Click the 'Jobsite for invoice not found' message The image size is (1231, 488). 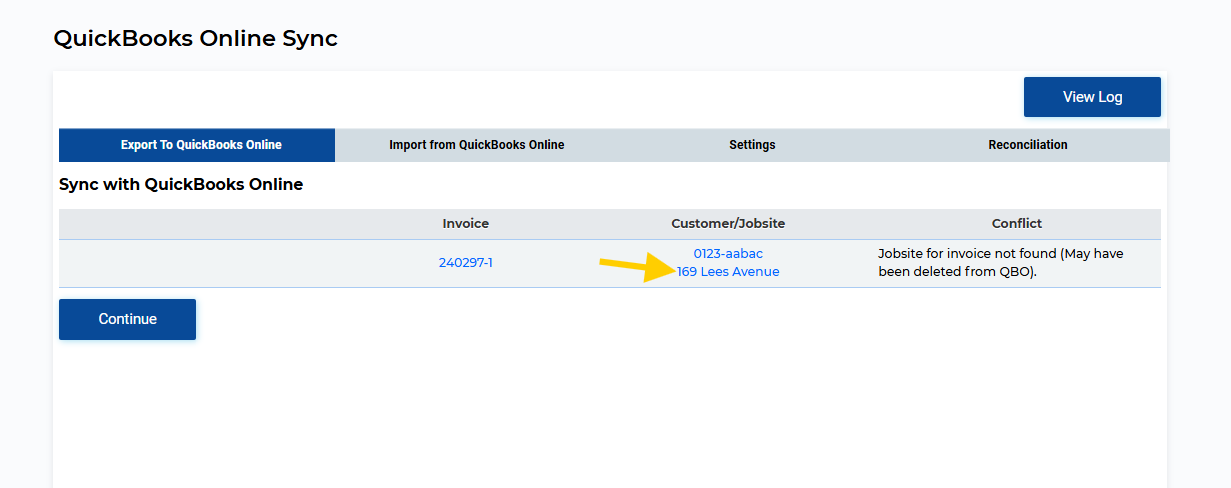click(1001, 263)
